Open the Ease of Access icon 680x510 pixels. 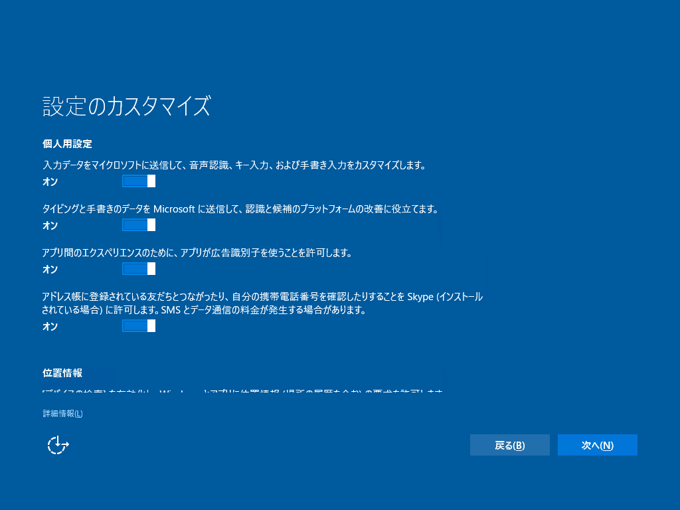[x=58, y=445]
